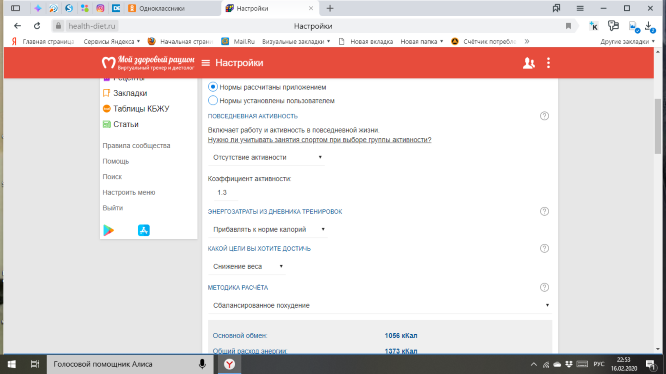The image size is (666, 374).
Task: Show help for Повседневная активность section
Action: click(x=544, y=116)
